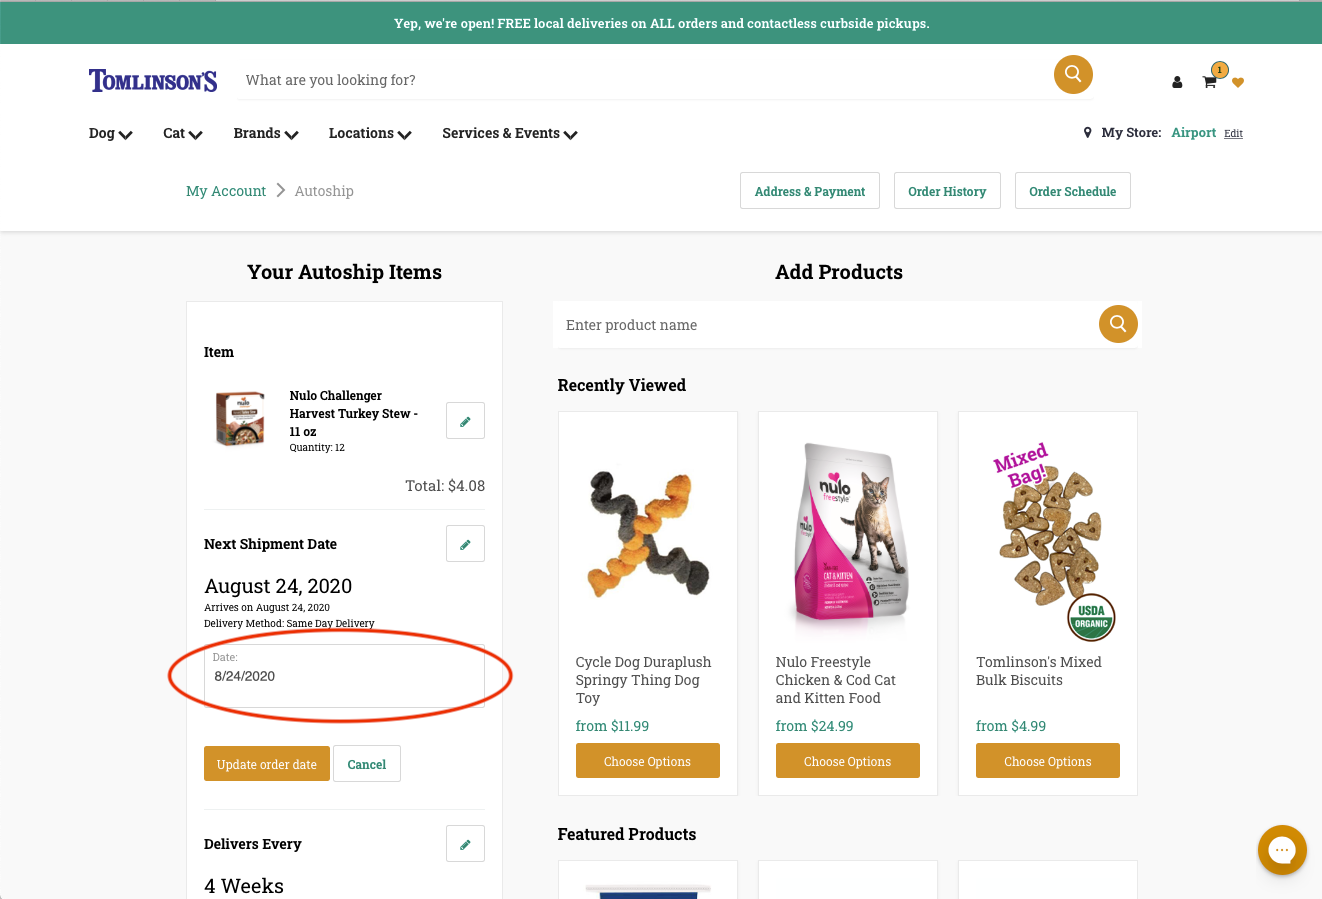The image size is (1322, 899).
Task: Click pencil icon beside Next Shipment Date
Action: coord(465,544)
